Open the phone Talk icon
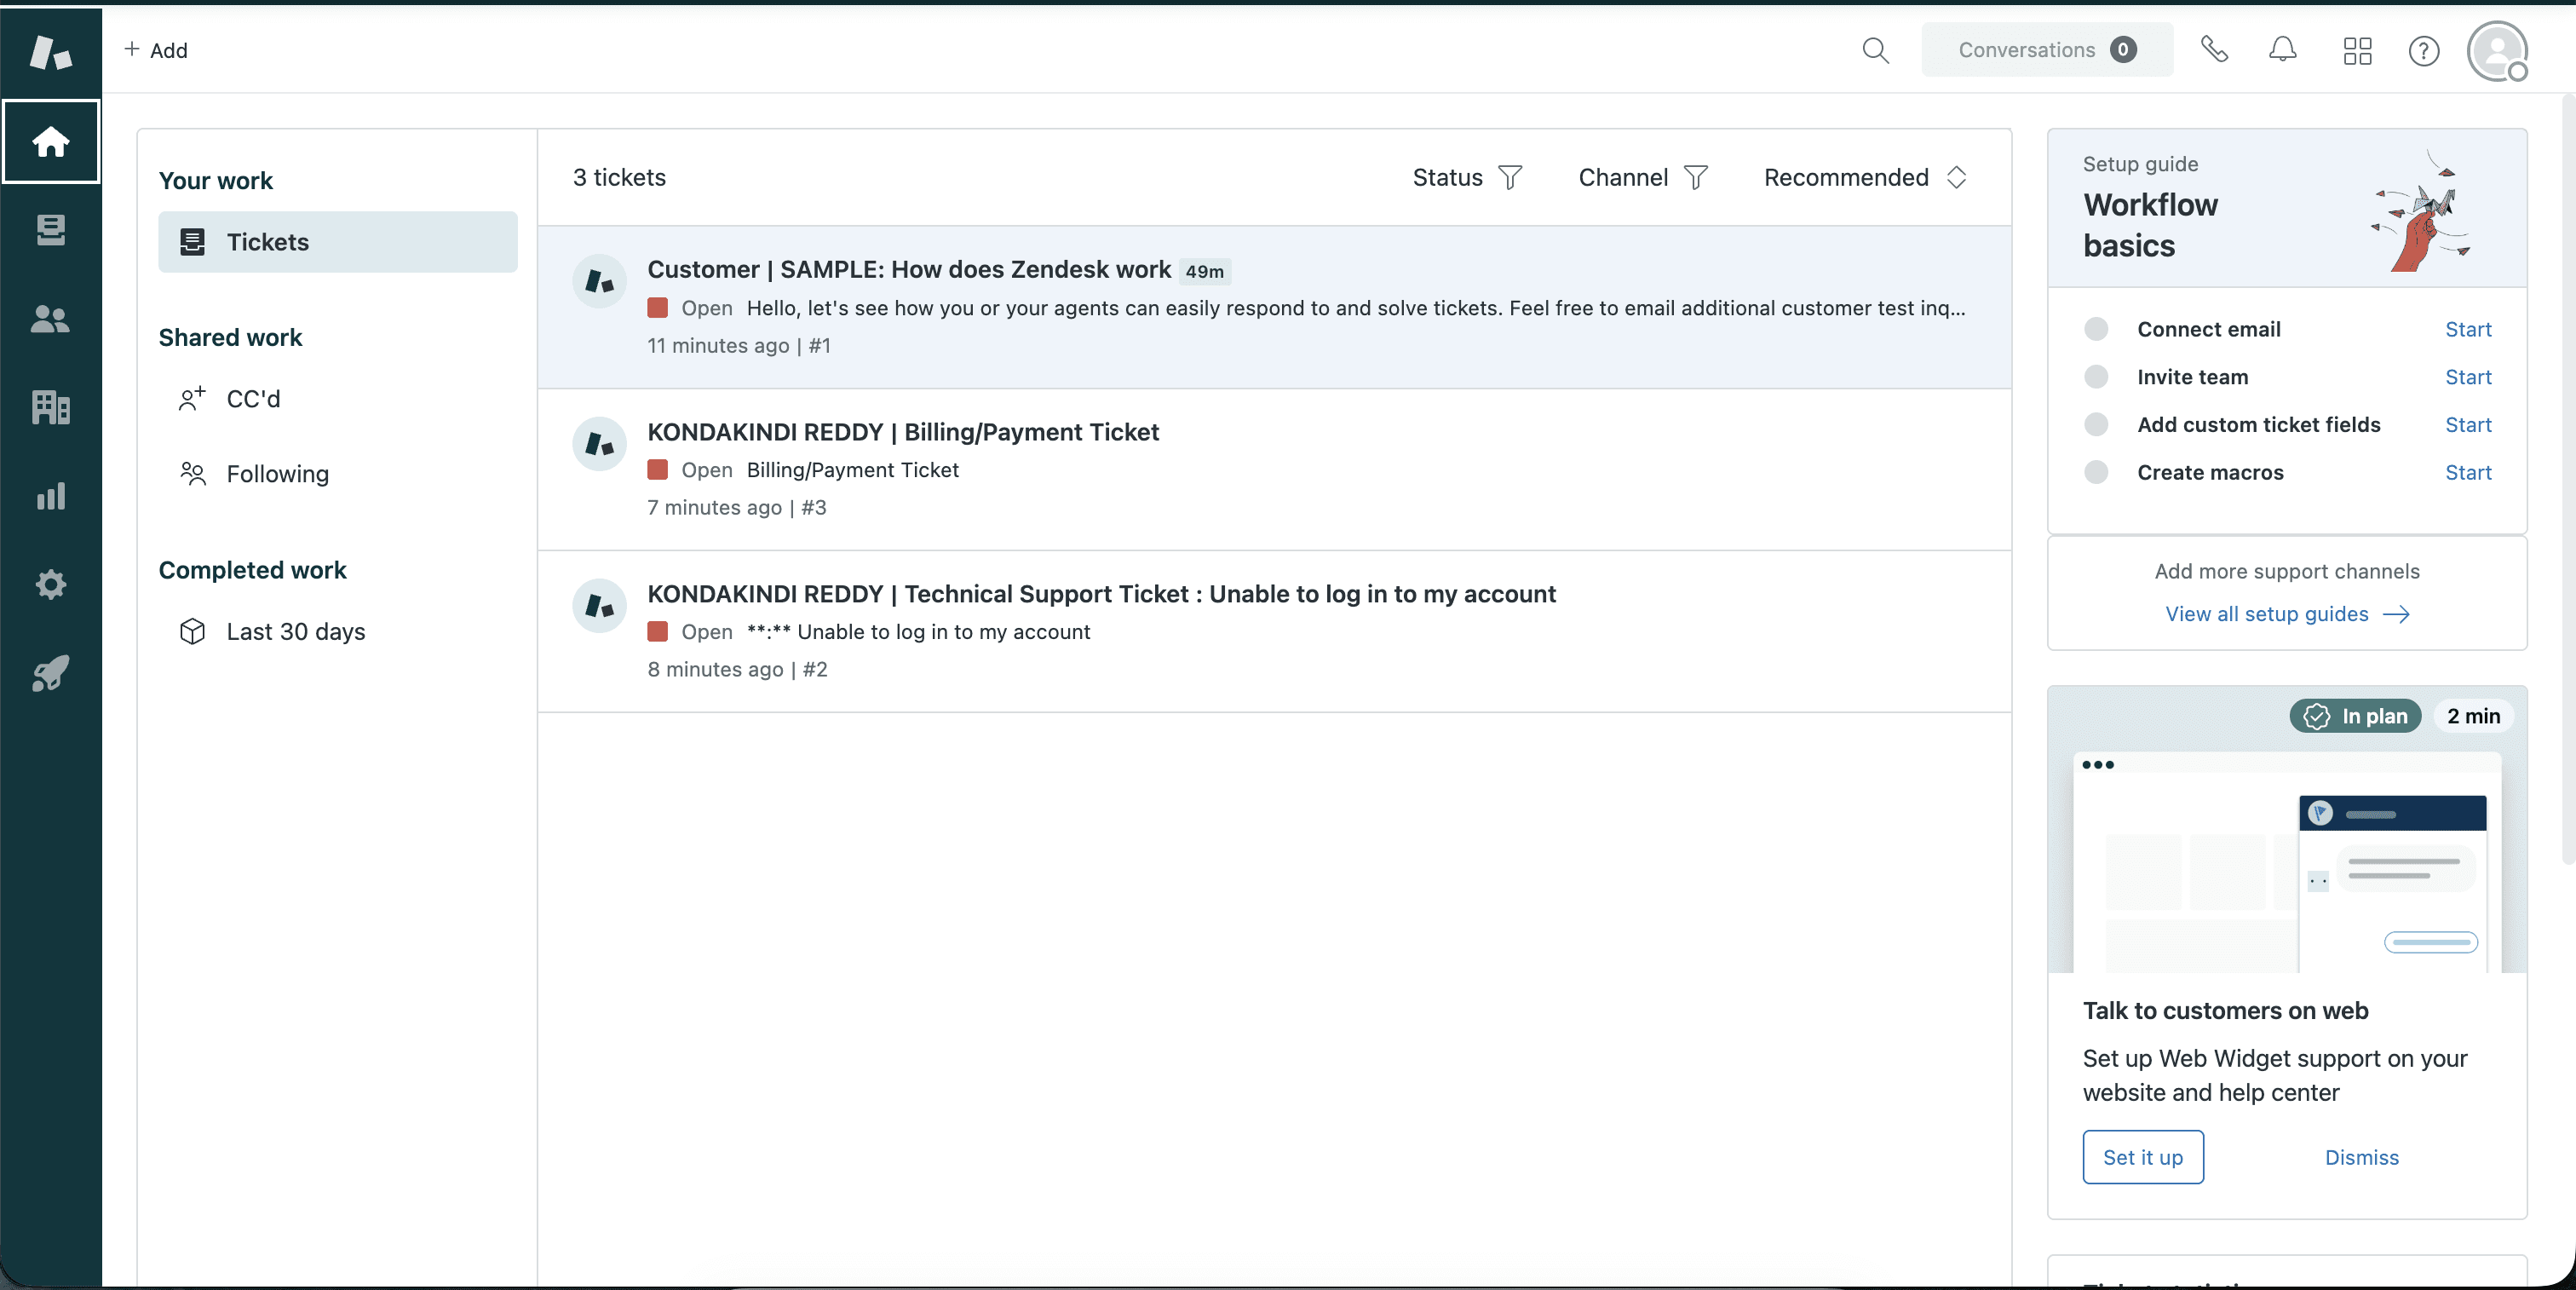Viewport: 2576px width, 1290px height. pyautogui.click(x=2214, y=50)
